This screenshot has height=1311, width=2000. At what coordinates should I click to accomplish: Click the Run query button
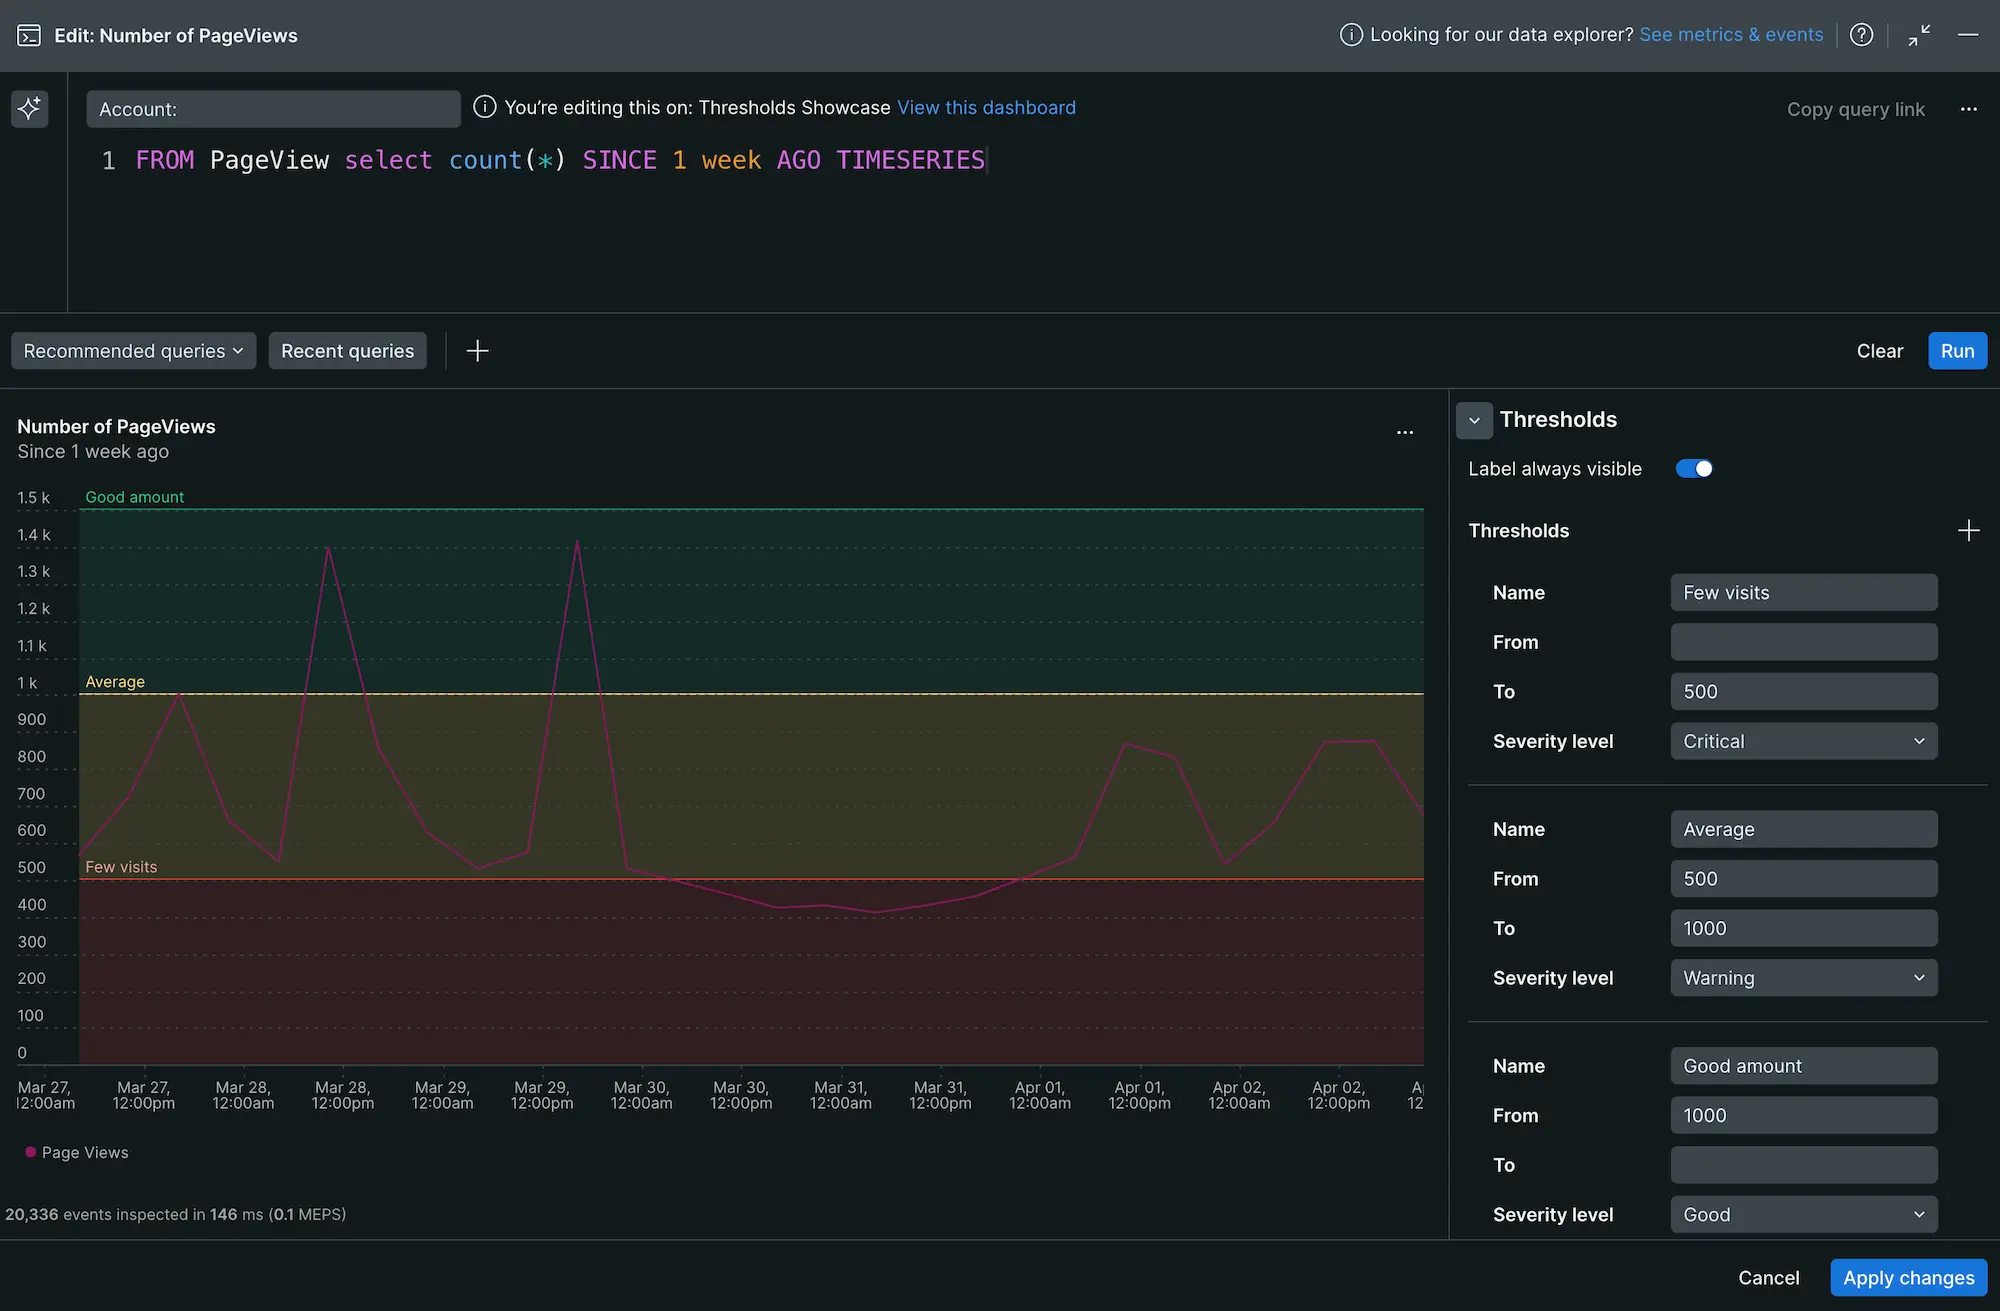[x=1956, y=351]
